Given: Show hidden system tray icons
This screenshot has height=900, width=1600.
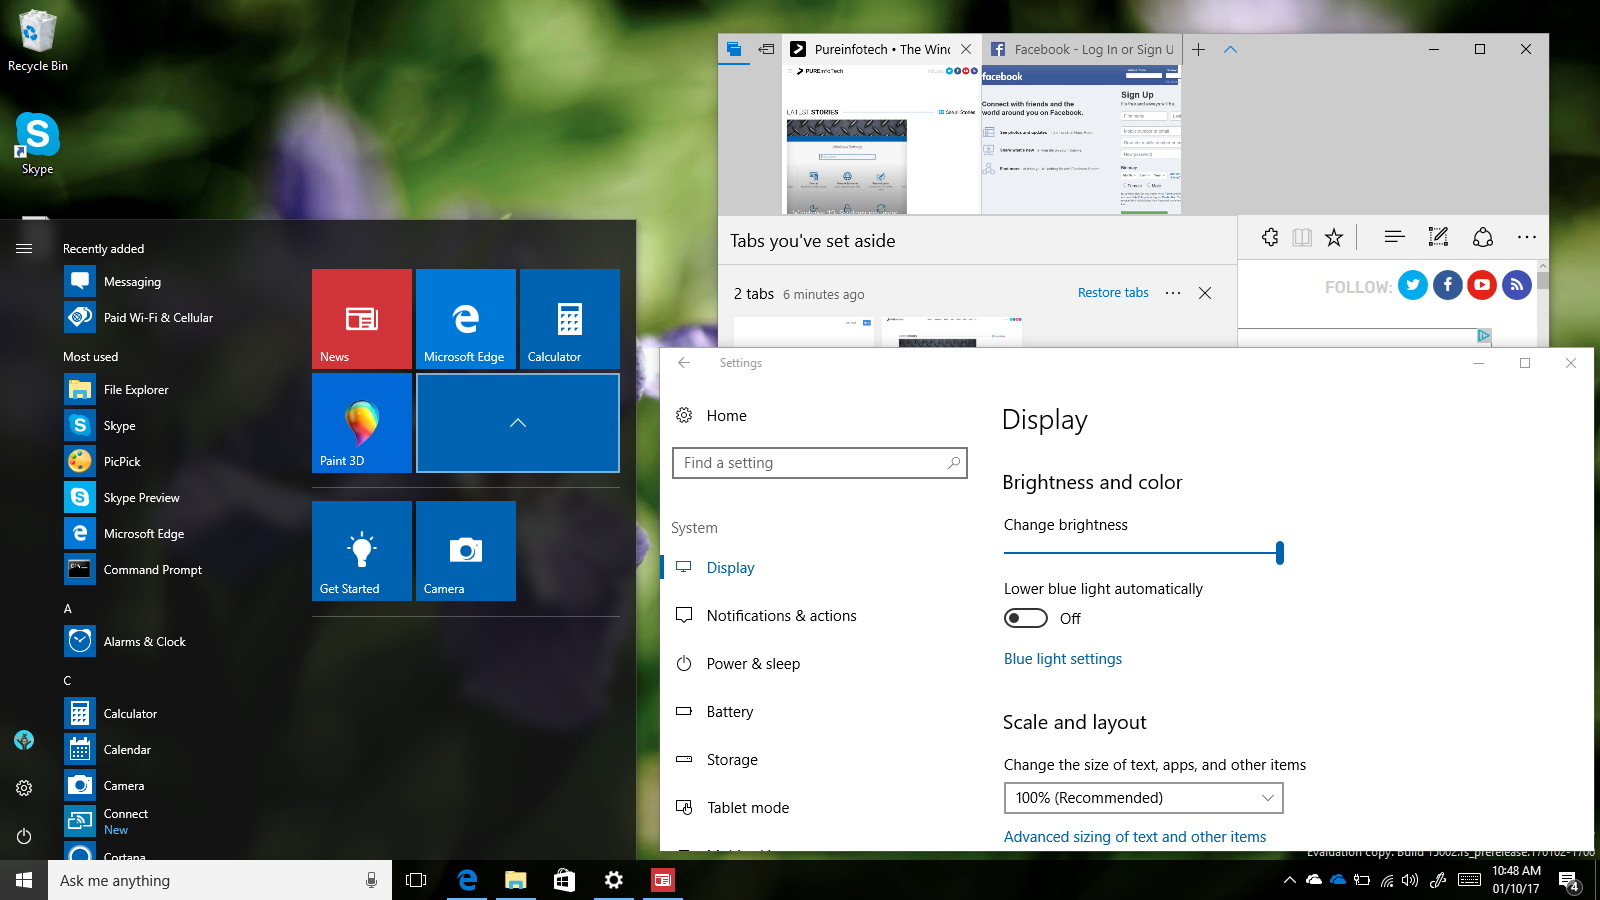Looking at the screenshot, I should click(1290, 880).
